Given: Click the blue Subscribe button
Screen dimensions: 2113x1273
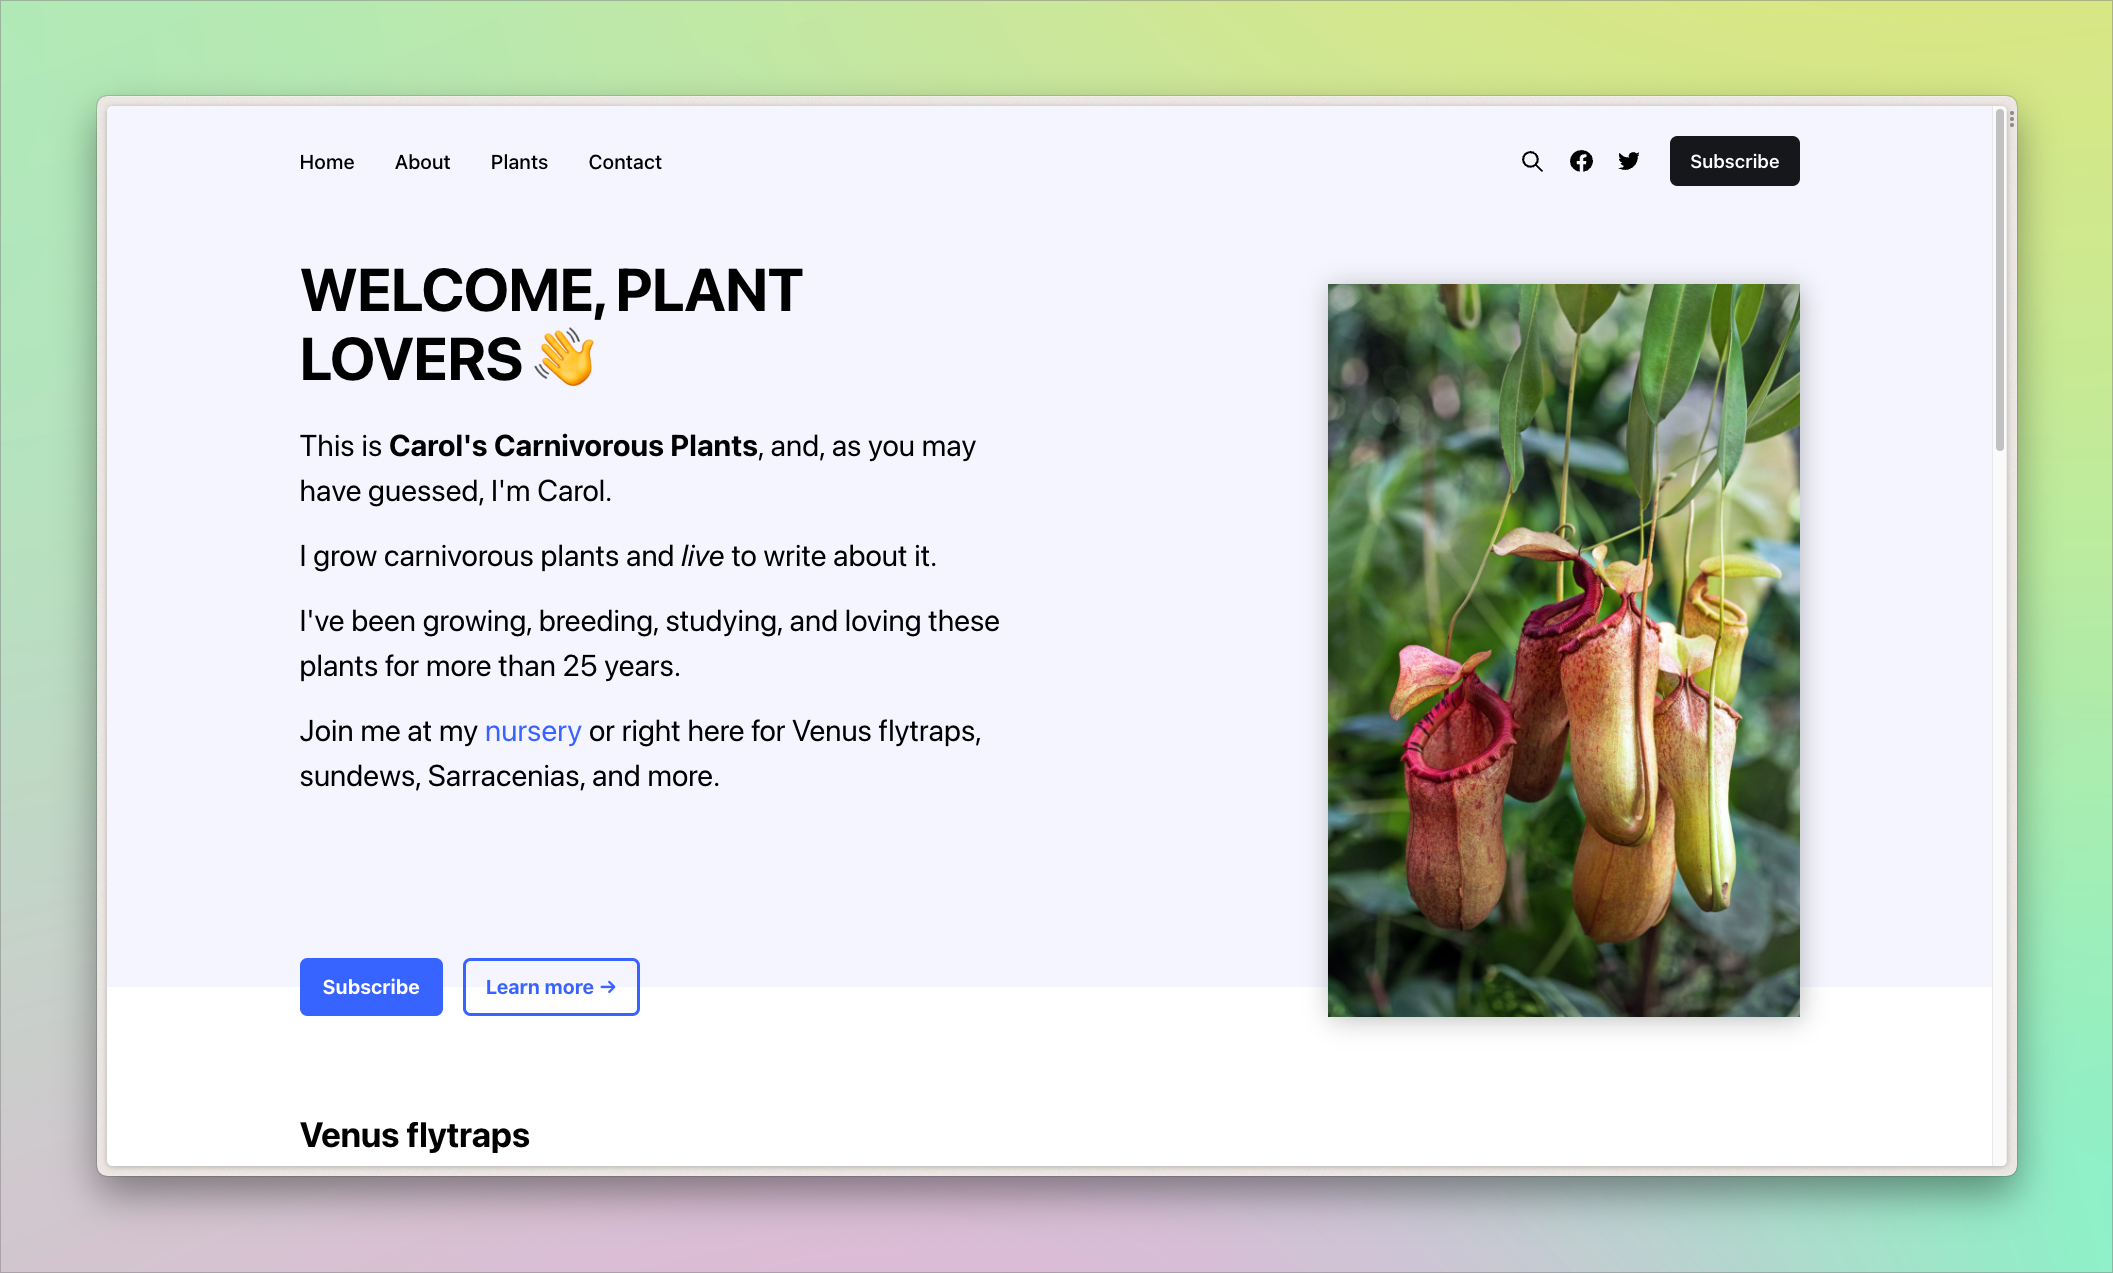Looking at the screenshot, I should pyautogui.click(x=371, y=986).
